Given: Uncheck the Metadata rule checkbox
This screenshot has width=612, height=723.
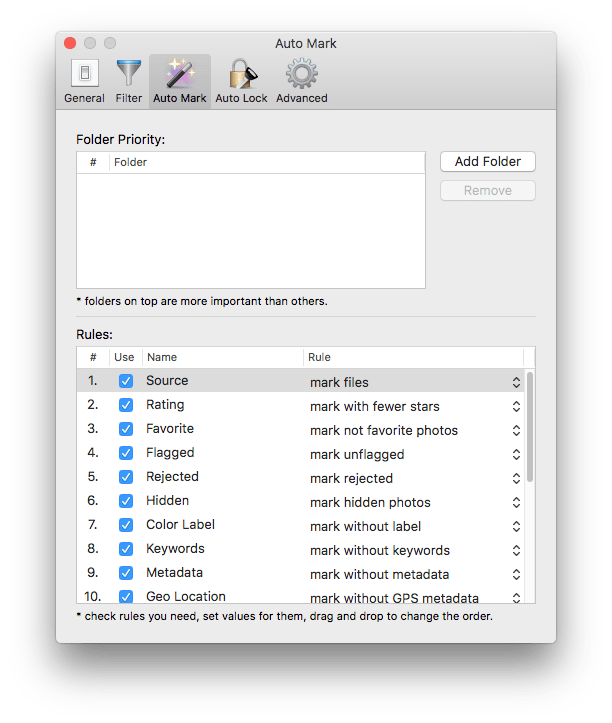Looking at the screenshot, I should [126, 573].
